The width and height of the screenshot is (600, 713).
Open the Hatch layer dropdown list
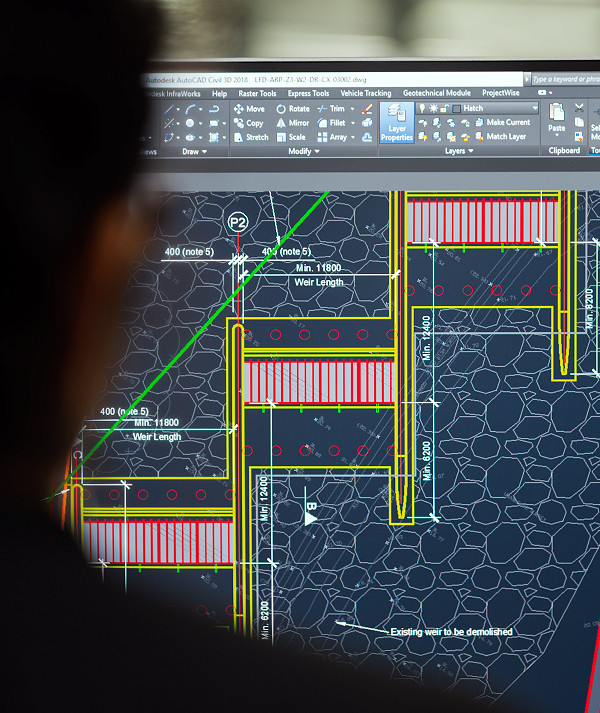[x=534, y=108]
